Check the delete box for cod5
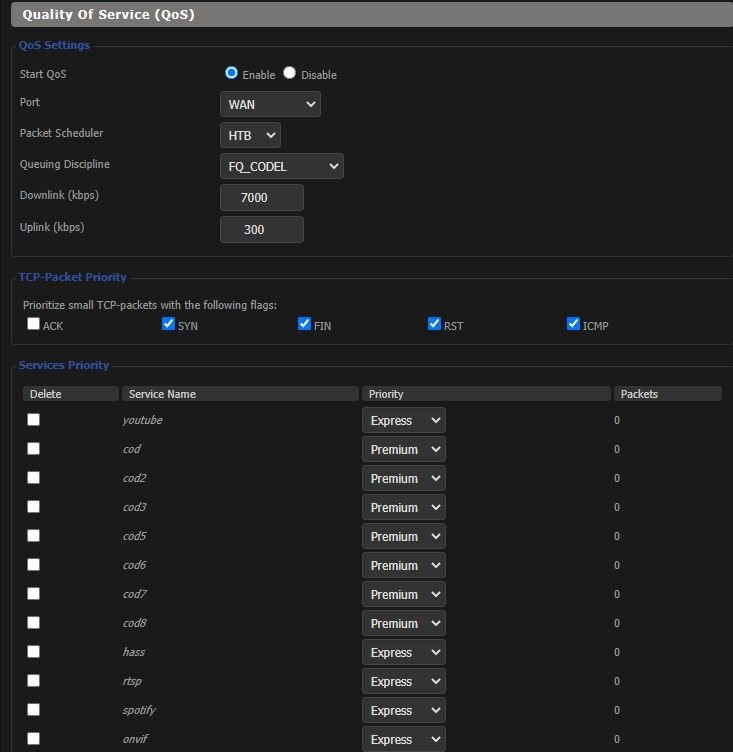The width and height of the screenshot is (733, 752). (34, 536)
